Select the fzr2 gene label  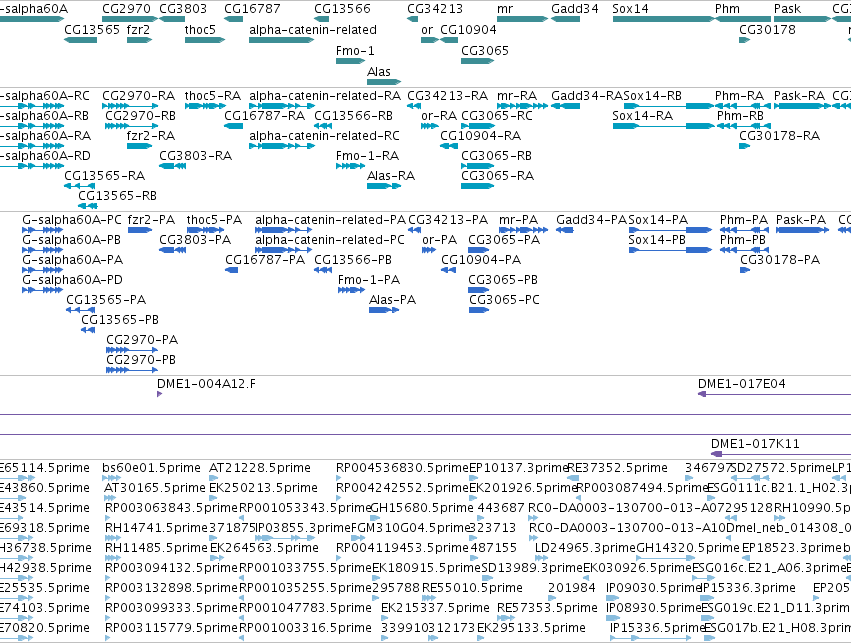click(x=138, y=29)
